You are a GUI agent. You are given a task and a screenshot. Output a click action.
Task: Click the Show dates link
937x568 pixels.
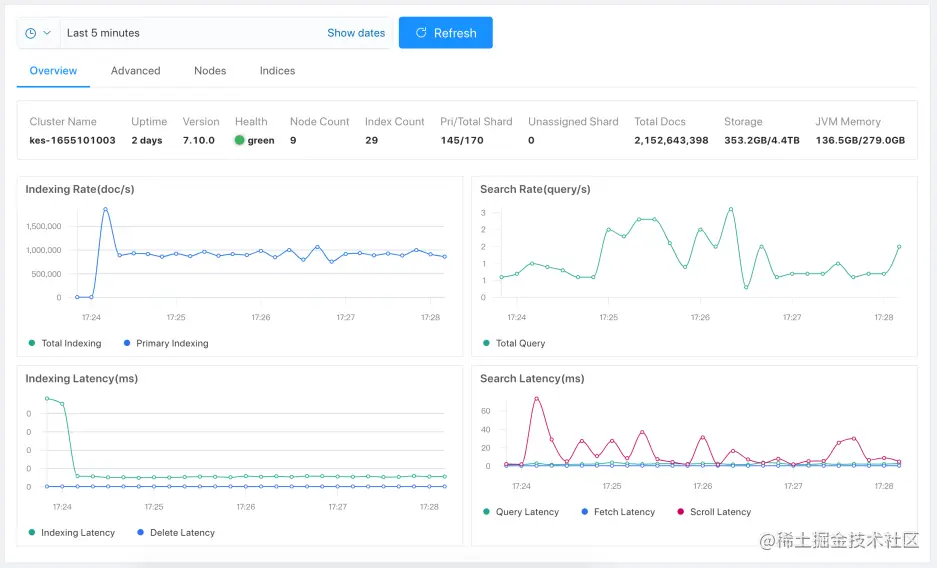(x=356, y=33)
